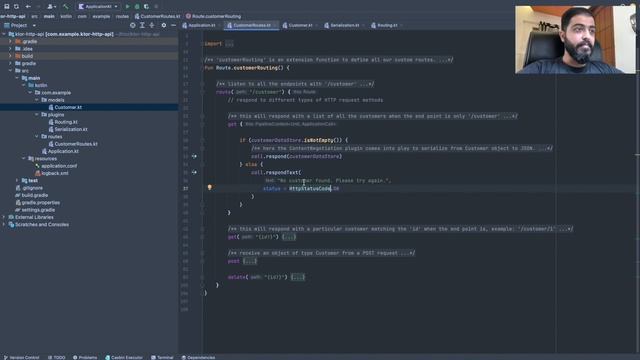This screenshot has height=360, width=640.
Task: Collapse the plugins package
Action: [x=37, y=115]
